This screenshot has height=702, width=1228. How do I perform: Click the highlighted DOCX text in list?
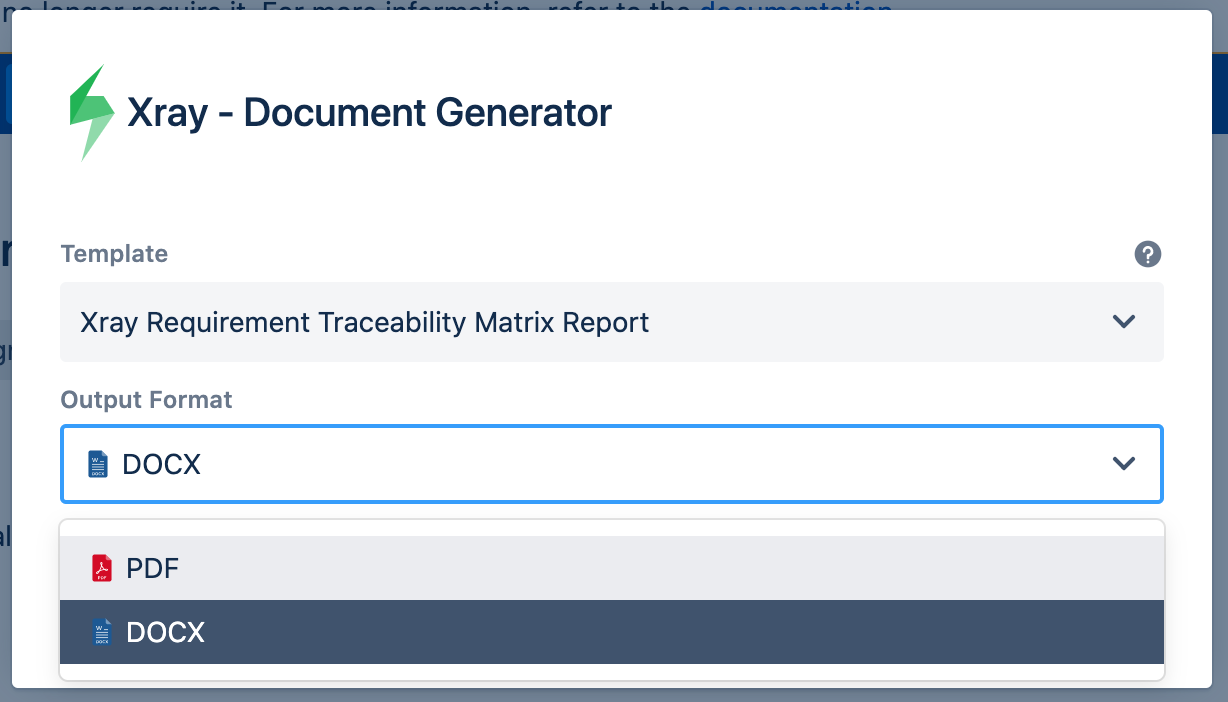pos(165,633)
